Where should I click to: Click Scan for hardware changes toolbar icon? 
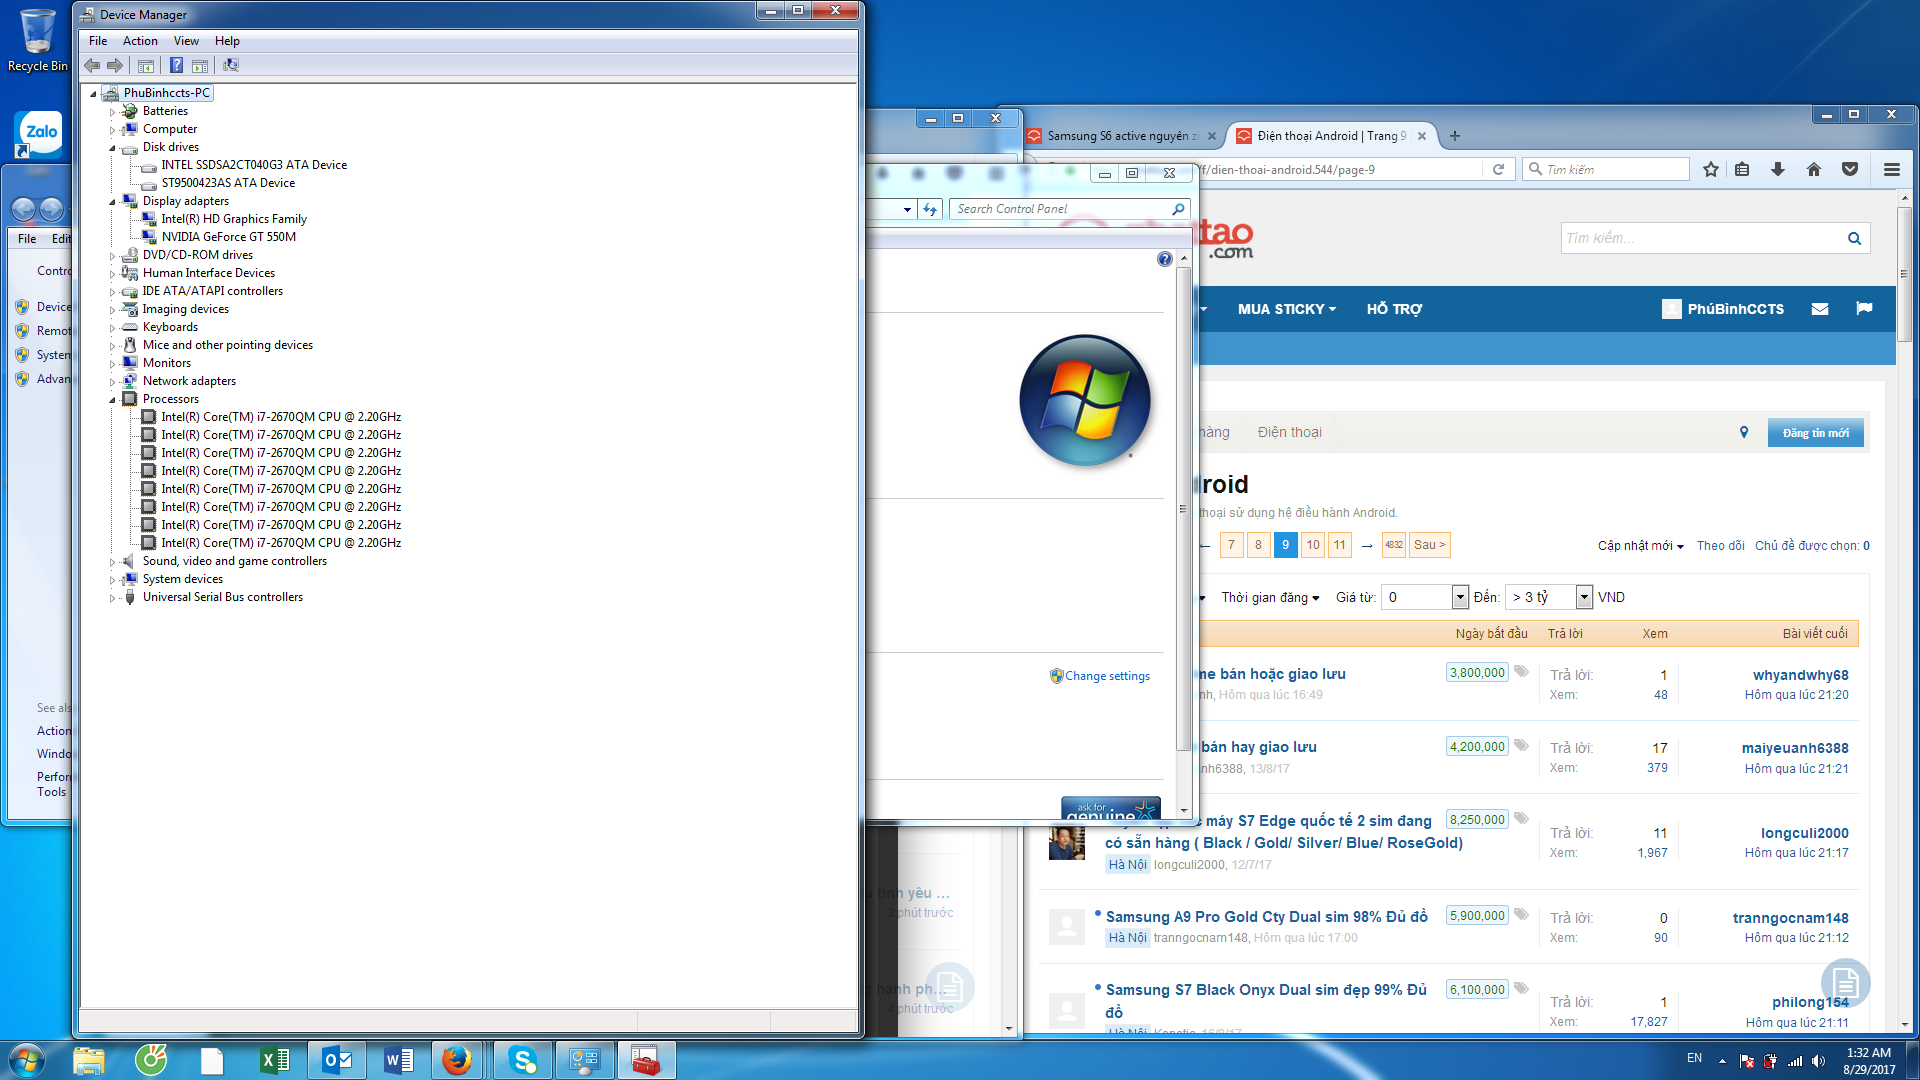click(x=231, y=66)
